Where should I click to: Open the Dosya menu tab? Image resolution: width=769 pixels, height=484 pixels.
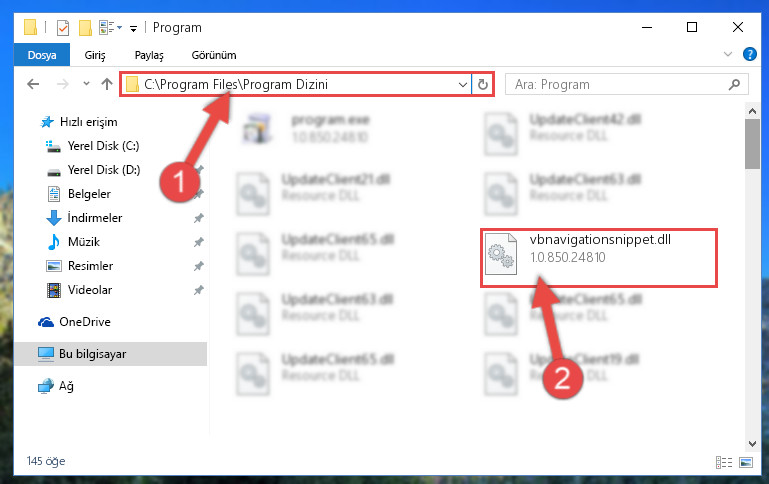(42, 55)
